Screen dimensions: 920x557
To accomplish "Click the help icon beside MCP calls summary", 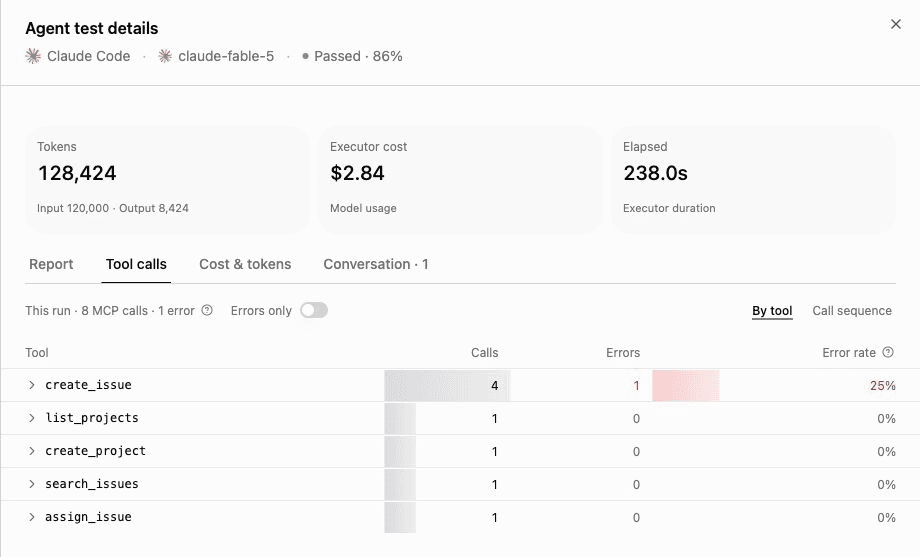I will coord(207,310).
